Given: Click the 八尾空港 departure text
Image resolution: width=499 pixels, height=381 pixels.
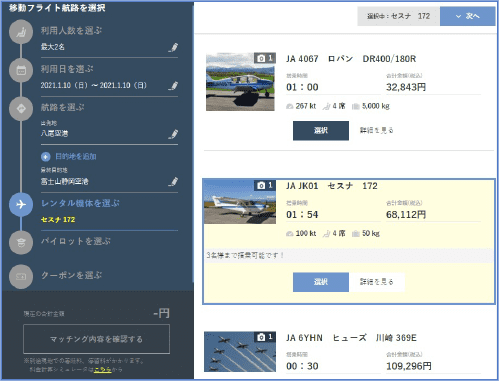Looking at the screenshot, I should pyautogui.click(x=54, y=134).
